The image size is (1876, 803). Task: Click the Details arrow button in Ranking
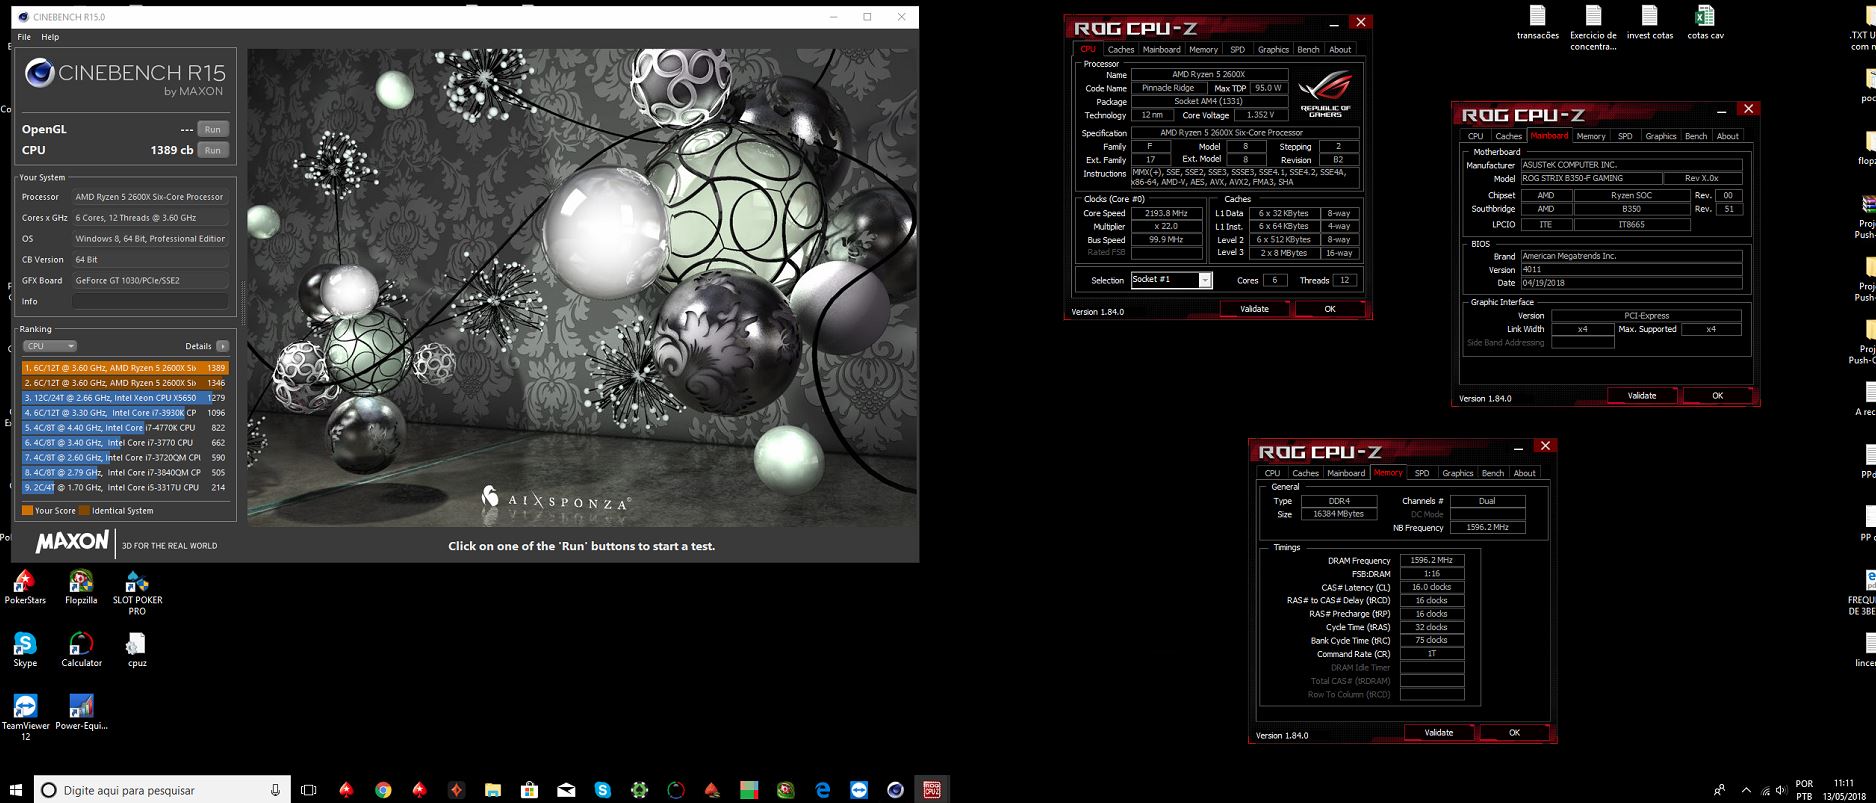tap(222, 346)
